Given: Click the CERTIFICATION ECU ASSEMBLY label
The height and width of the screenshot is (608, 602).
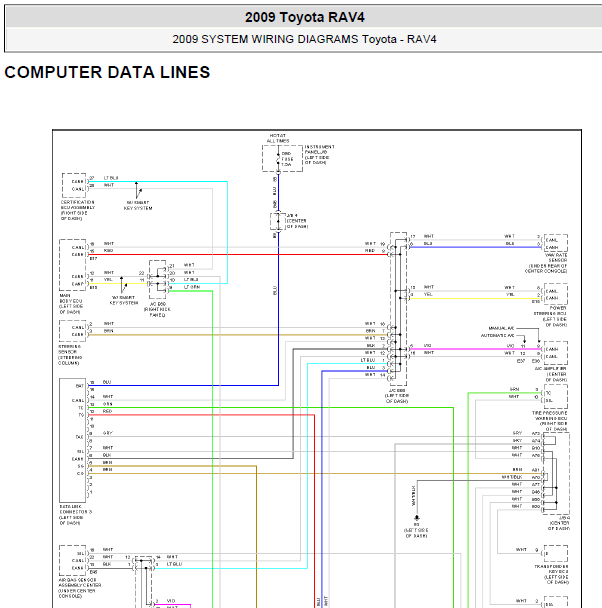Looking at the screenshot, I should 78,210.
